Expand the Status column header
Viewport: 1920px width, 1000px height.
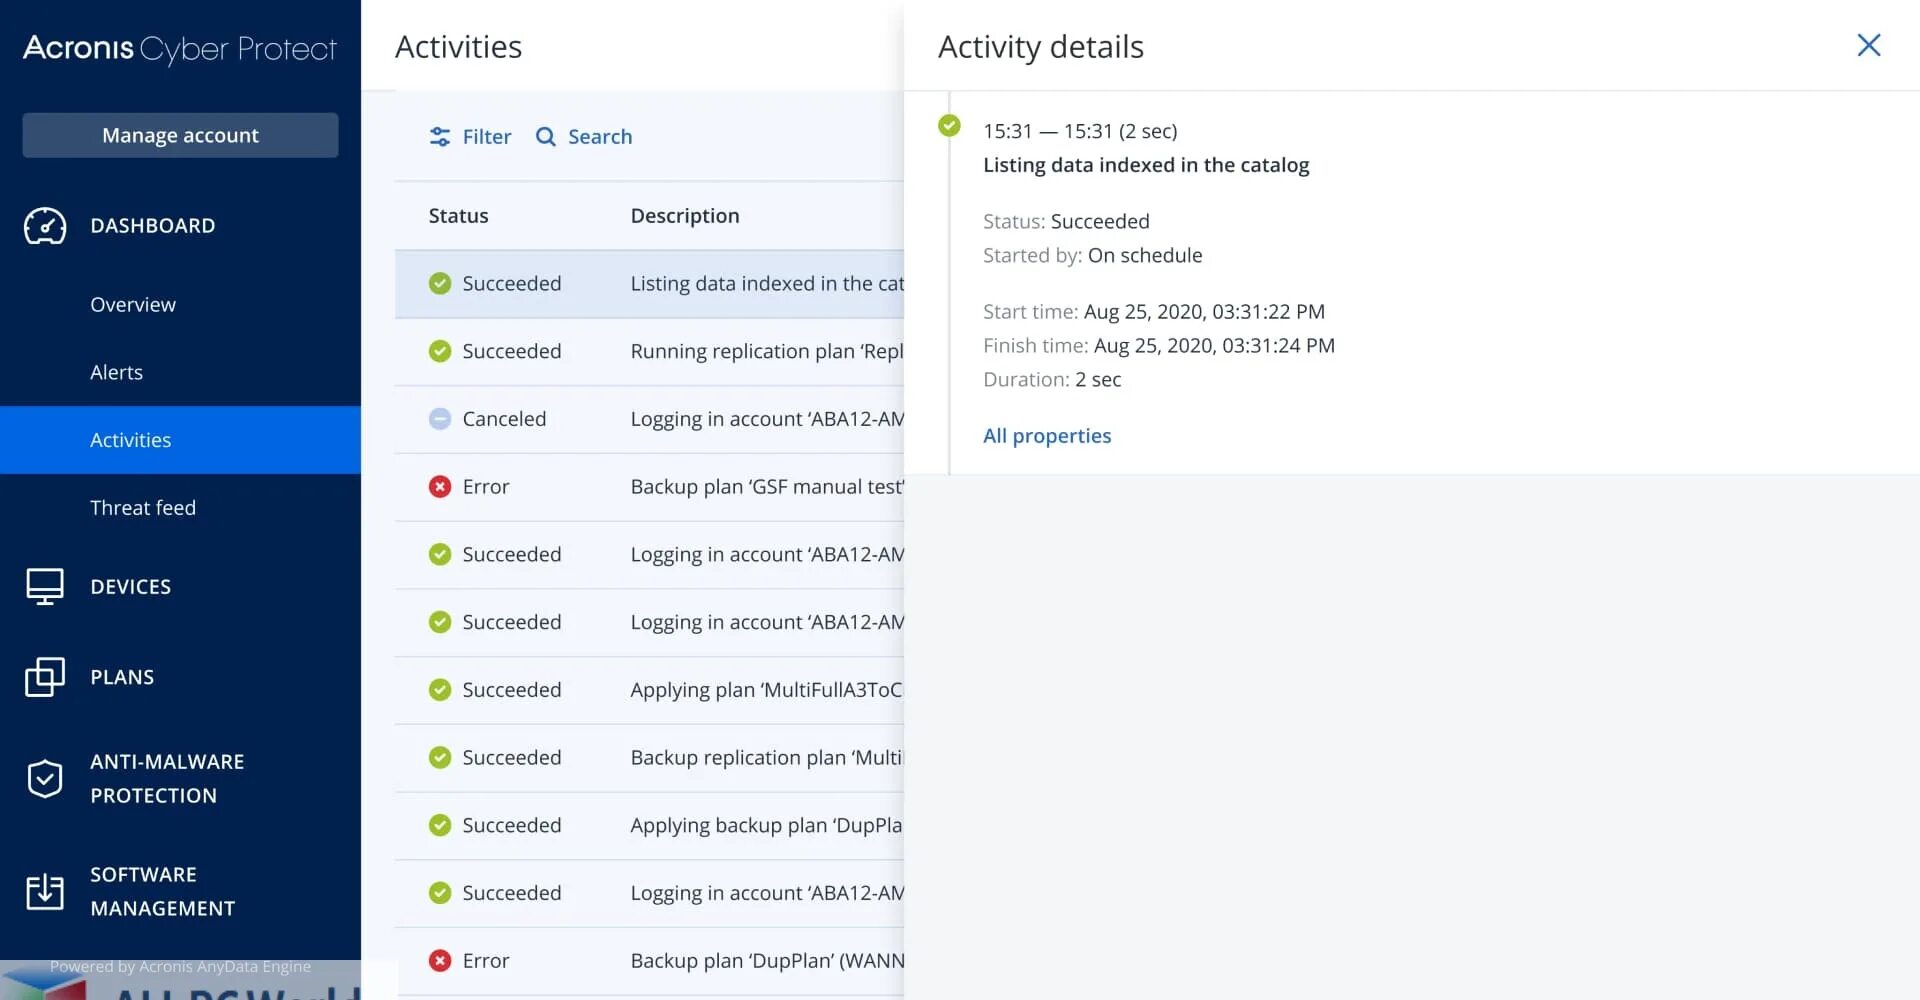tap(458, 215)
